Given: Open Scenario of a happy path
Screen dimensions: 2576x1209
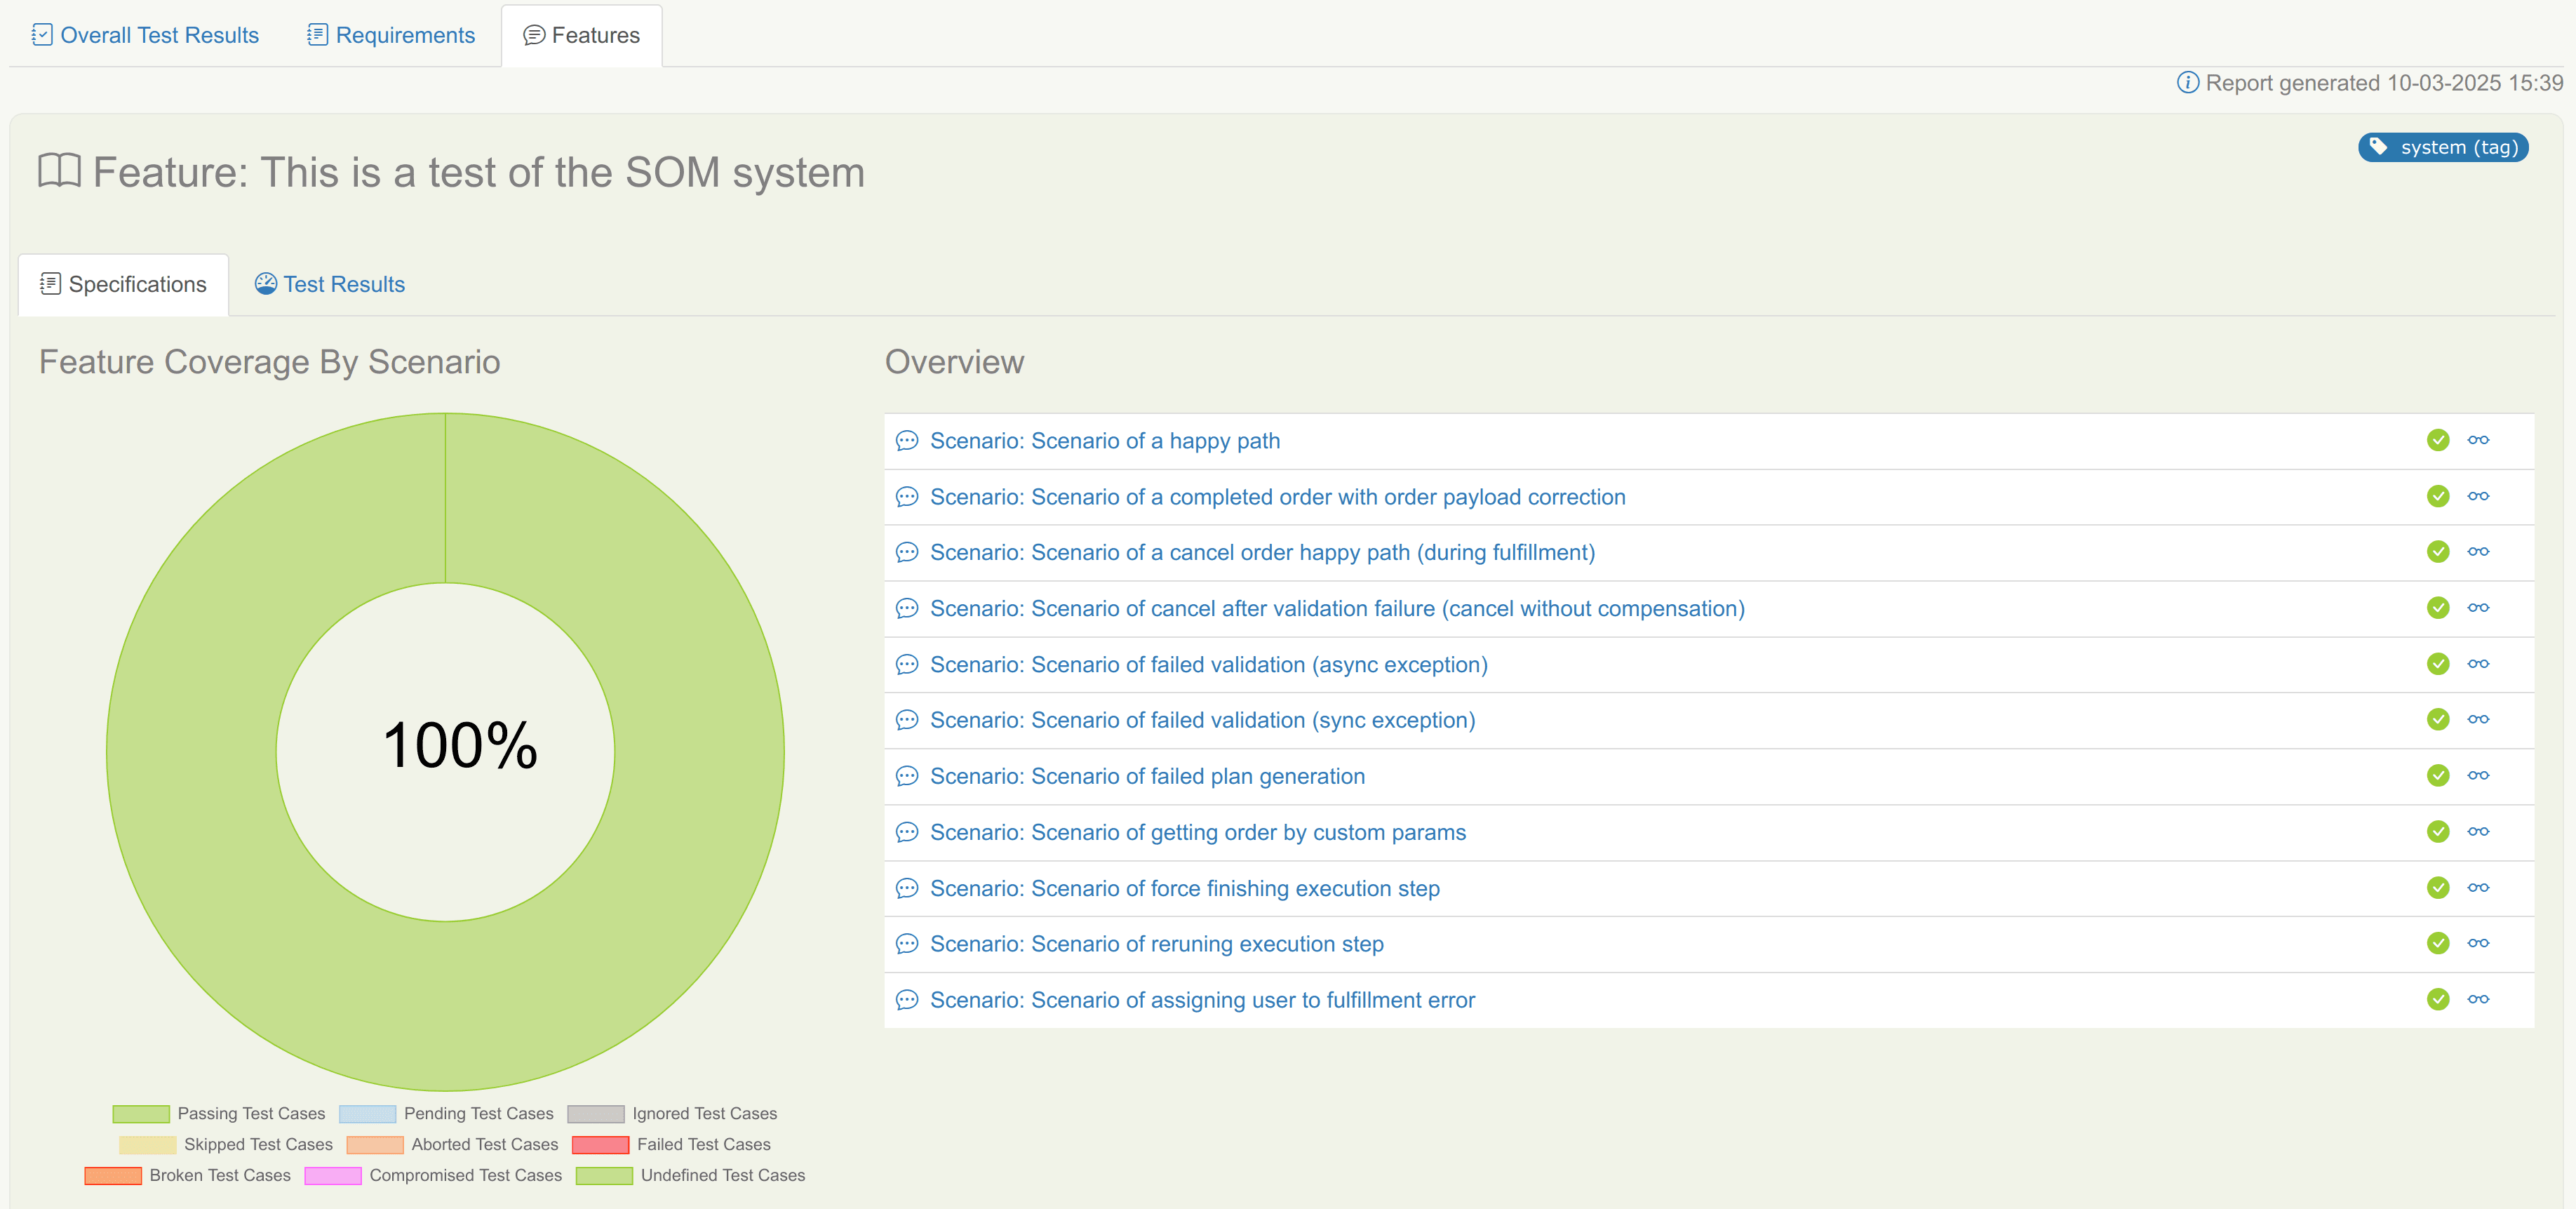Looking at the screenshot, I should [1104, 440].
